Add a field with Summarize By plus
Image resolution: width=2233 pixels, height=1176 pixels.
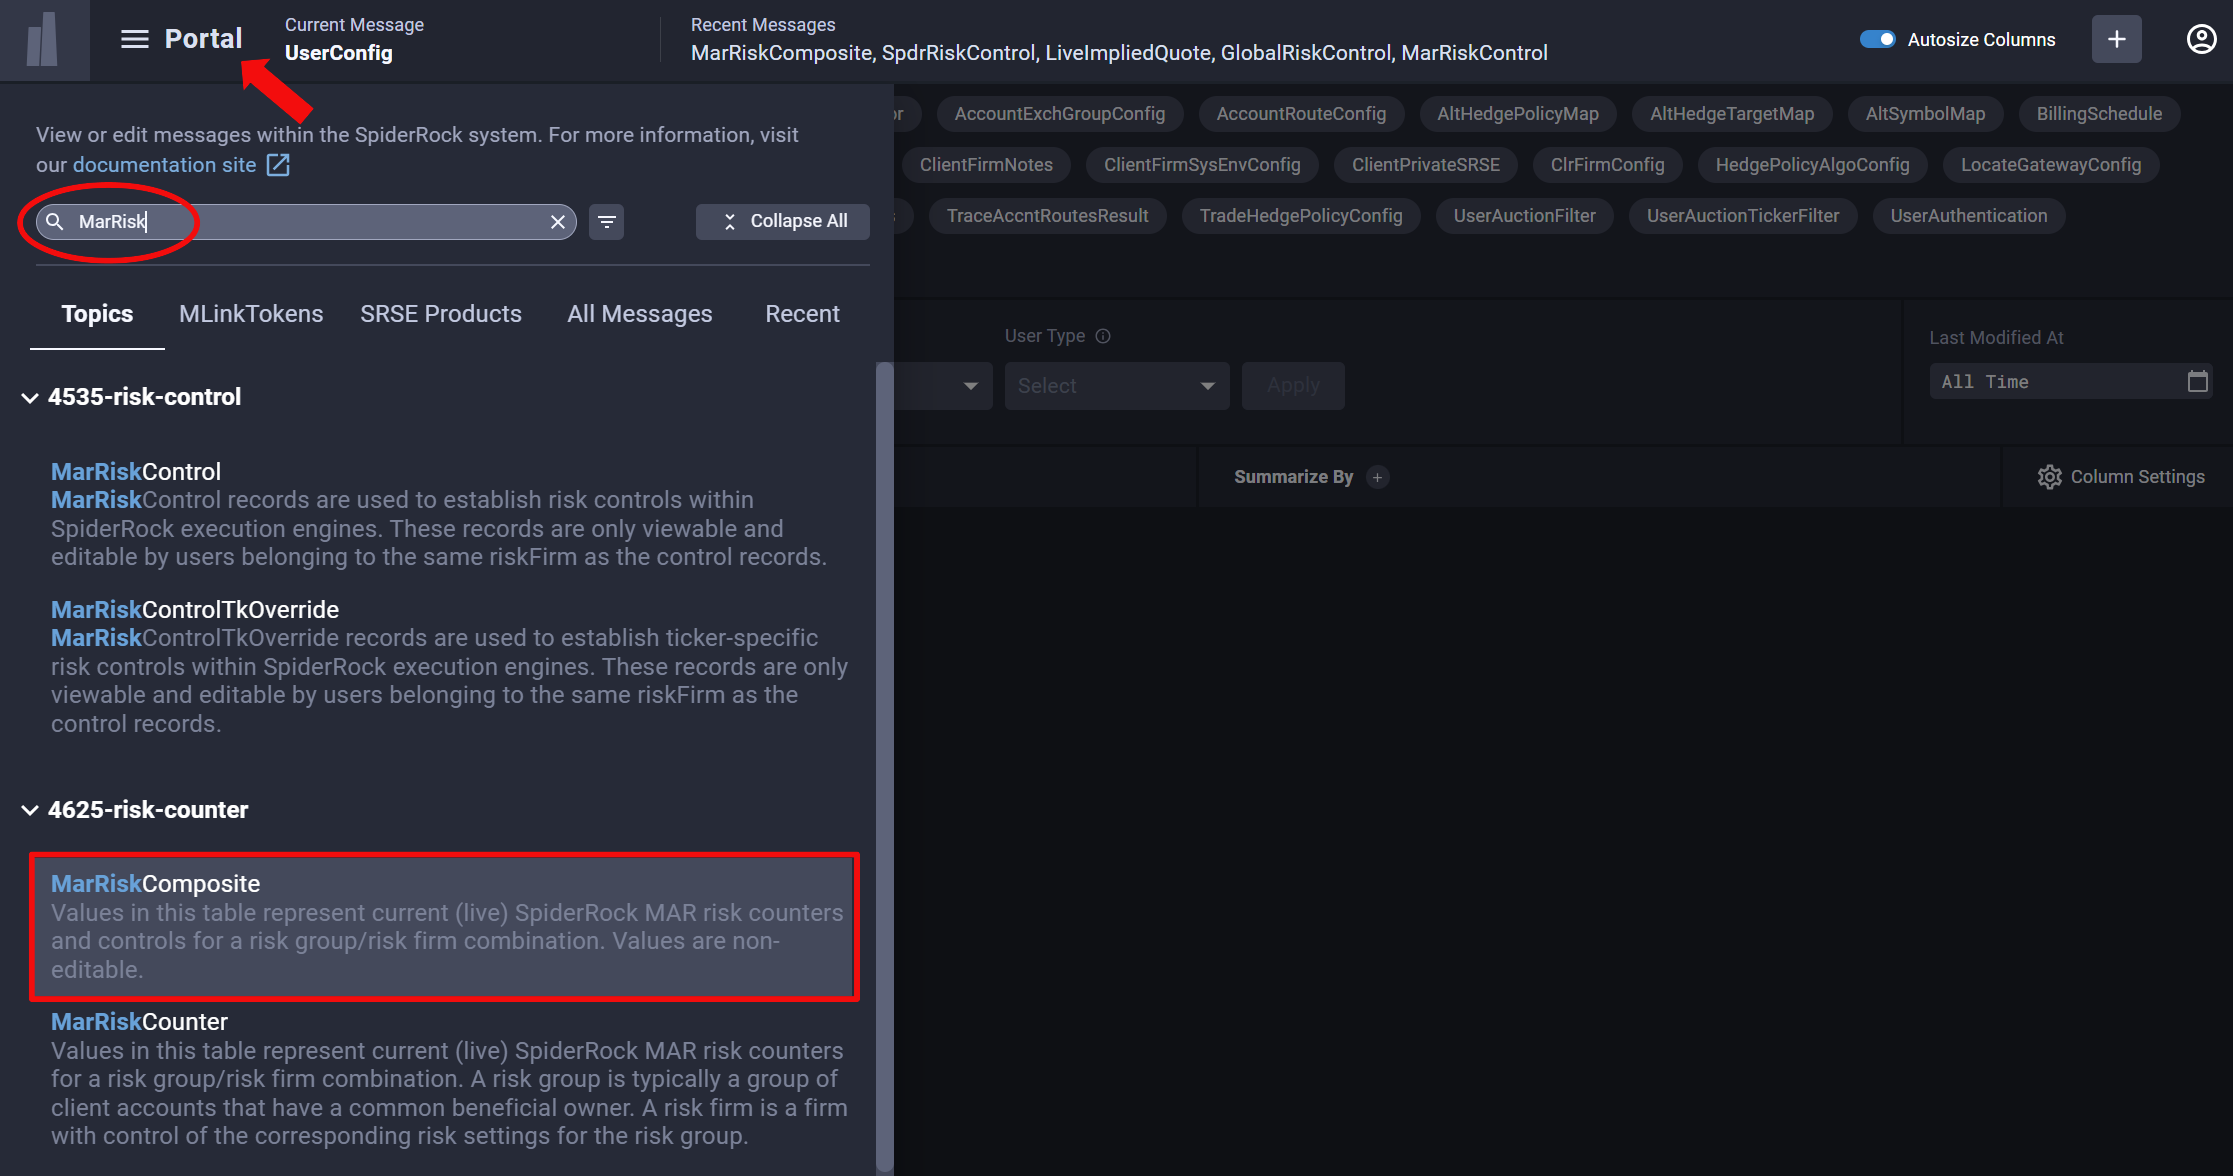point(1378,477)
